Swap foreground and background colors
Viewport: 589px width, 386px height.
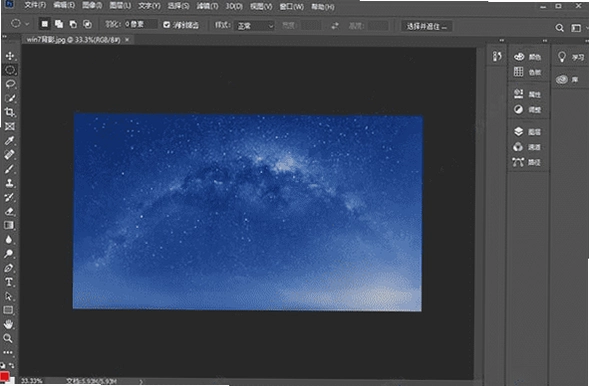11,365
